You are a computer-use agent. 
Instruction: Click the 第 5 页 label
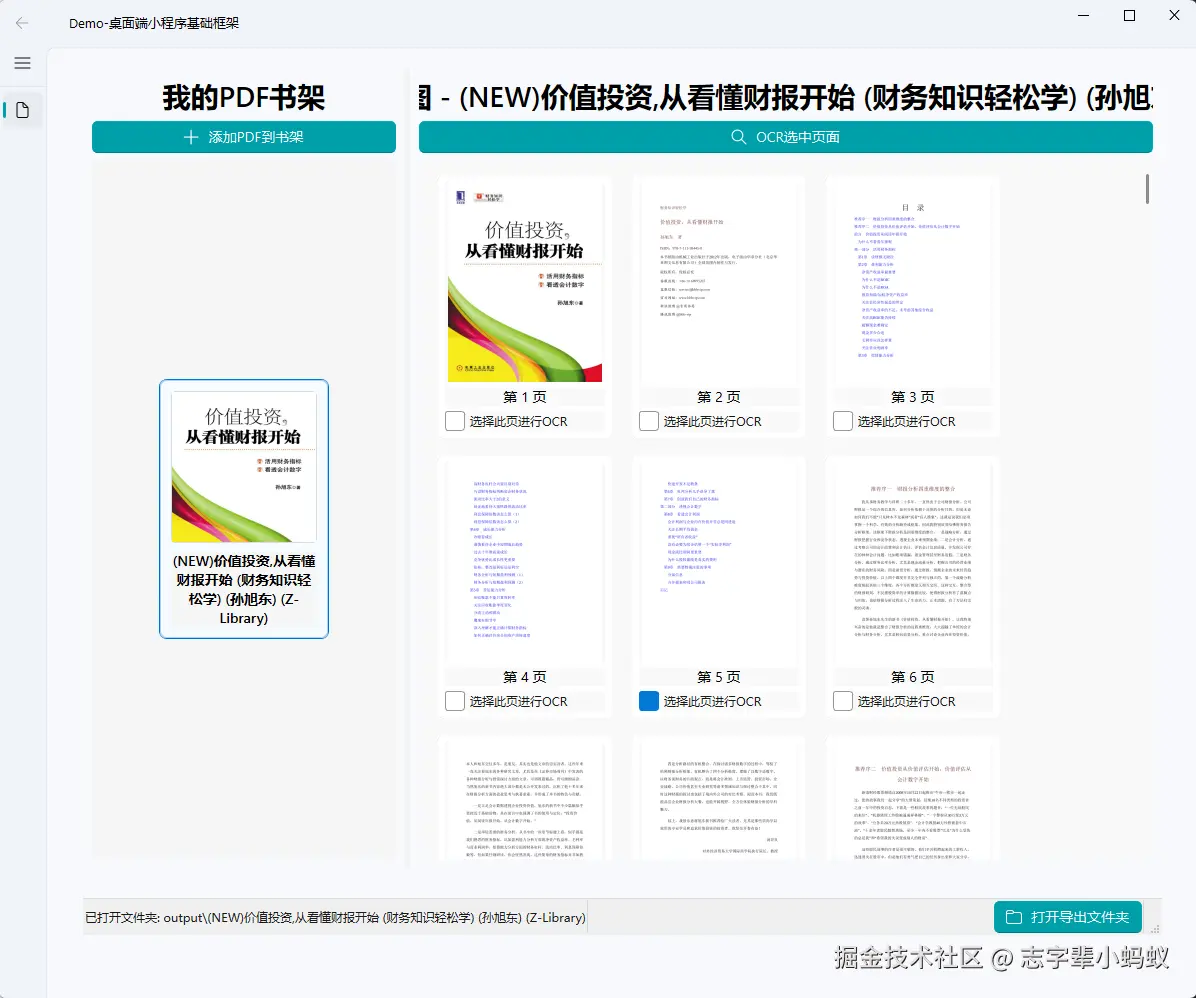tap(719, 677)
